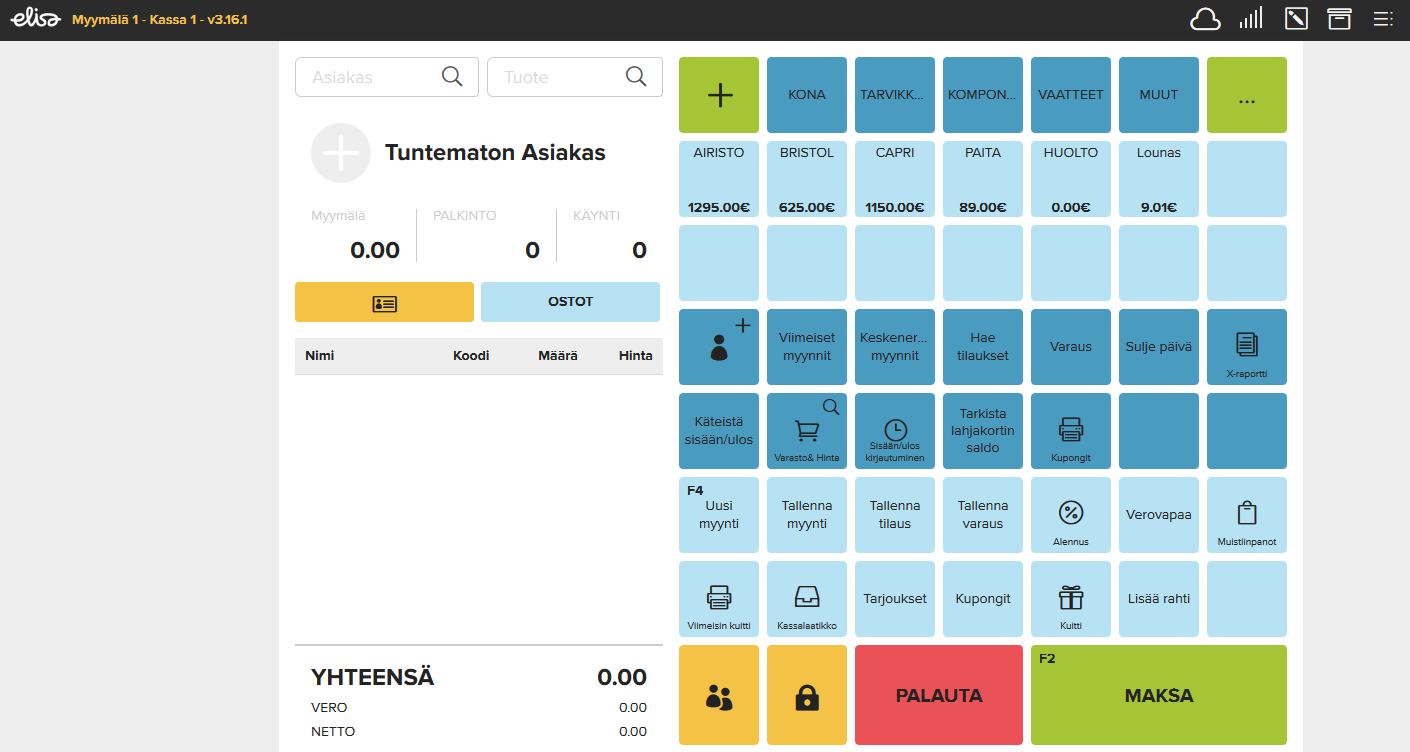Click Tallenna myynti button
This screenshot has width=1410, height=752.
[x=807, y=515]
